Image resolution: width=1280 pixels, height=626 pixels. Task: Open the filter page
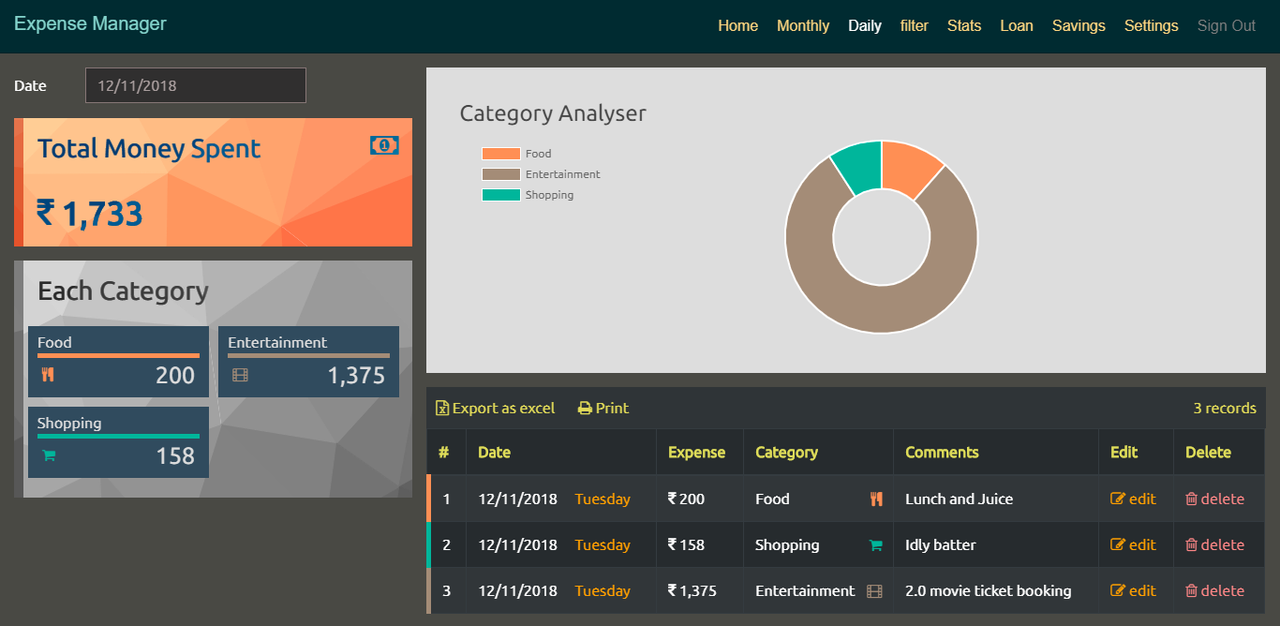pos(914,26)
